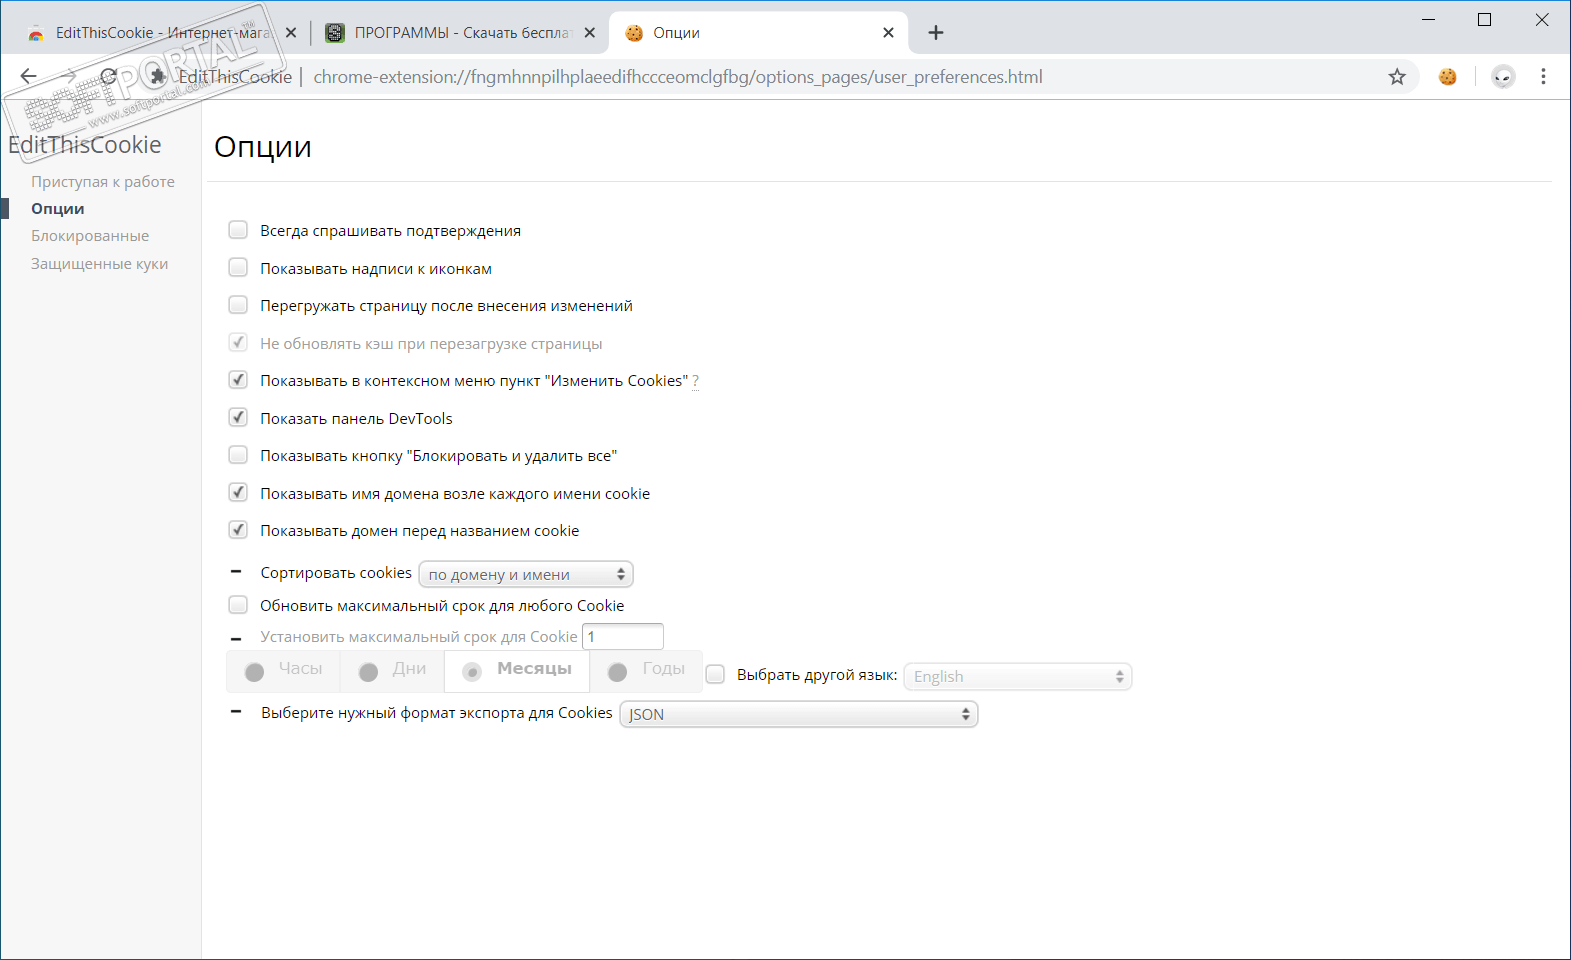Enable Показывать надписи к иконкам checkbox
Viewport: 1571px width, 960px height.
(x=238, y=267)
